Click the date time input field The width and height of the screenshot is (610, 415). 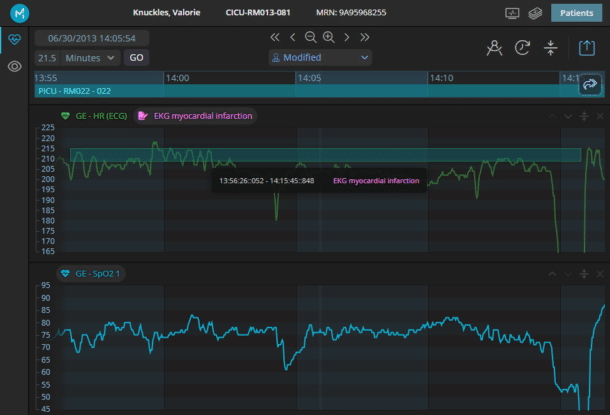92,37
